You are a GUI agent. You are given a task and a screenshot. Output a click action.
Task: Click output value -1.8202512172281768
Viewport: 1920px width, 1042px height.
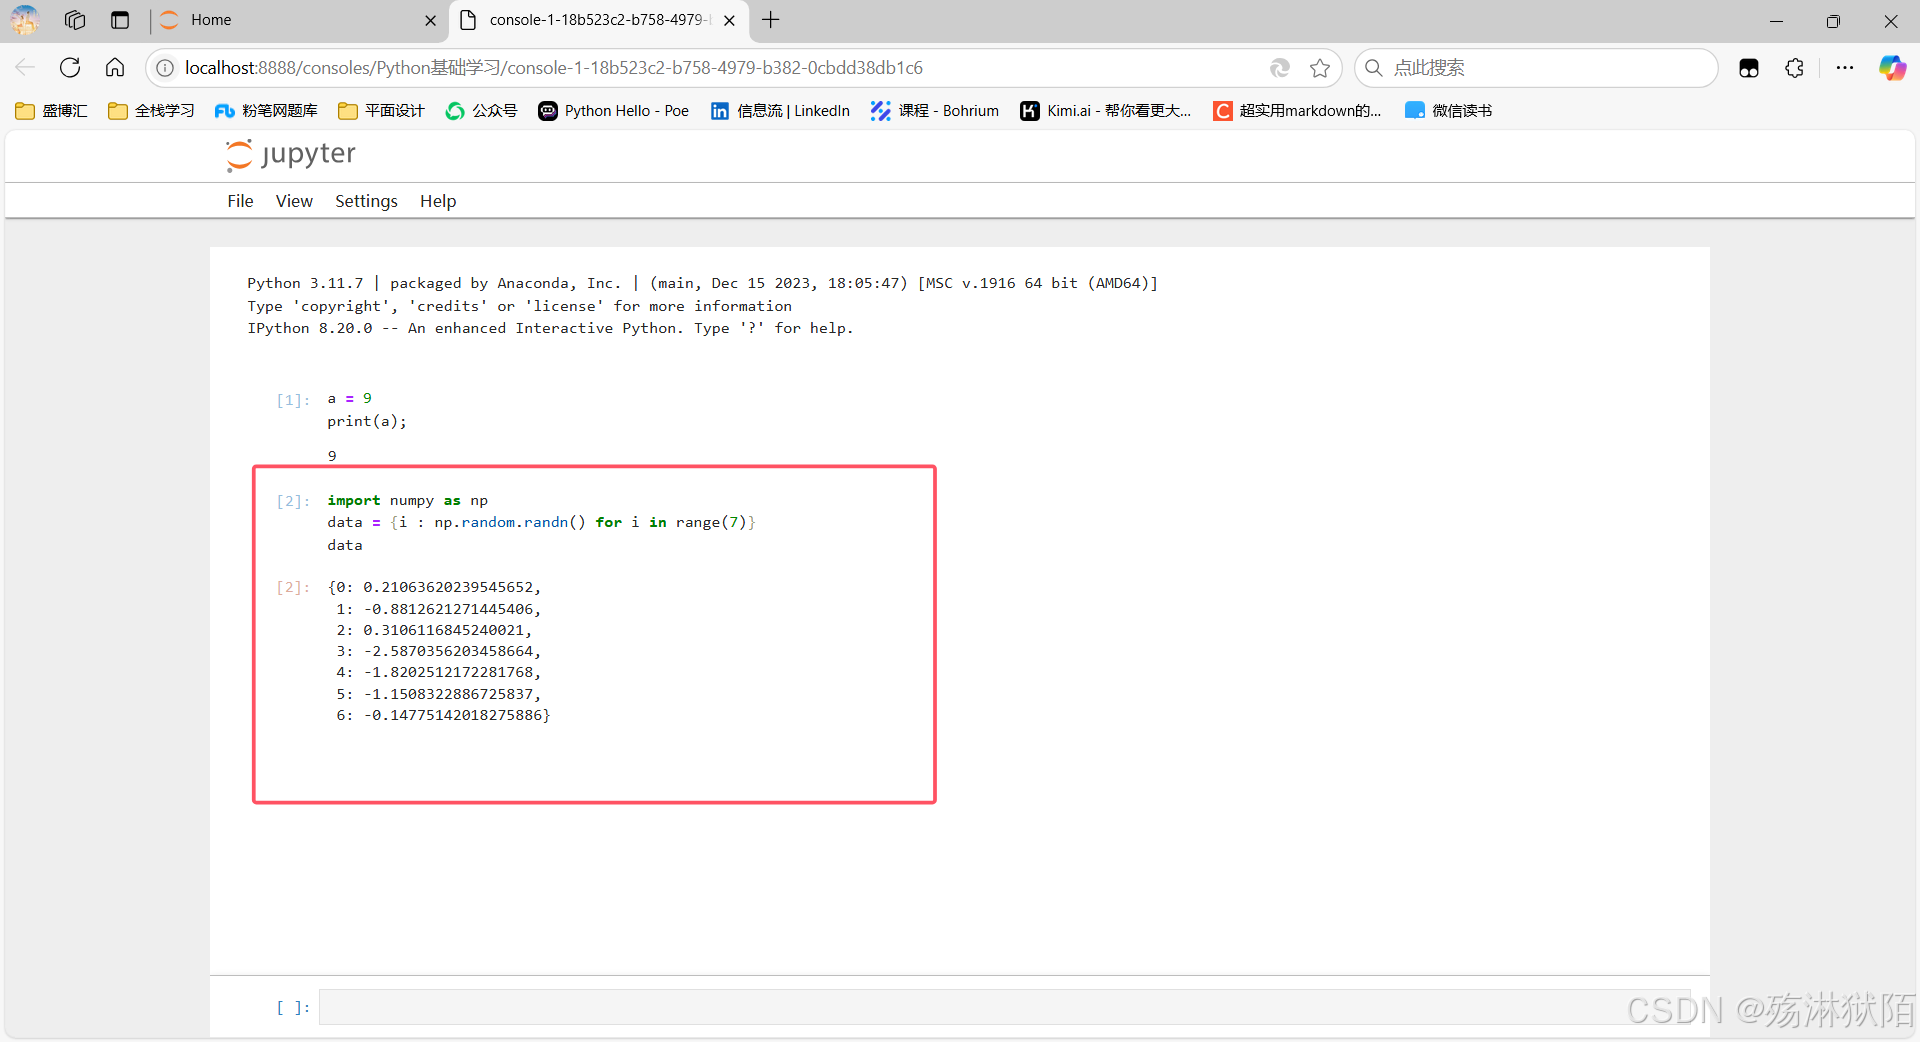tap(448, 672)
